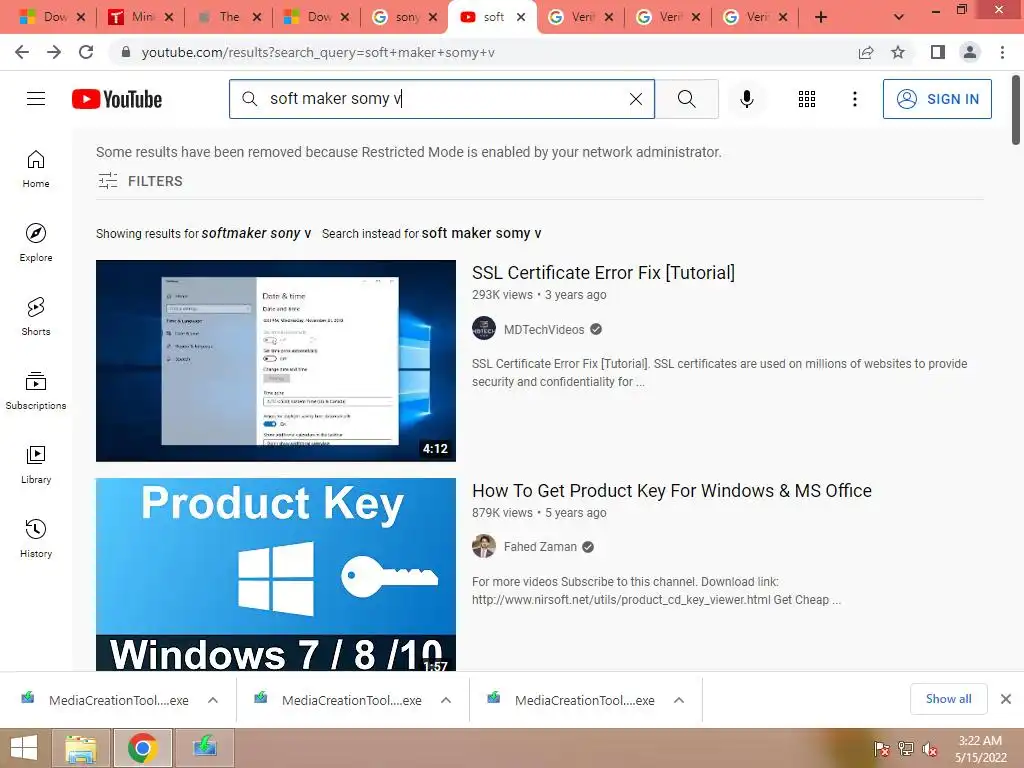Screen dimensions: 1024x768
Task: Open the installer app in taskbar
Action: 204,748
